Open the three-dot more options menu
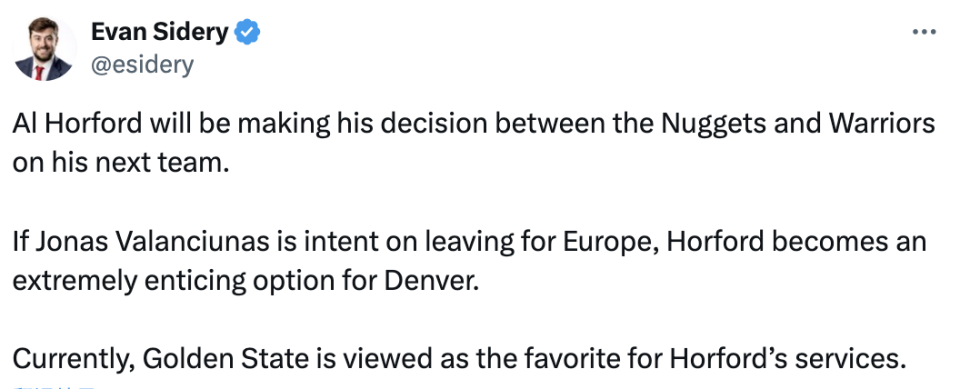The width and height of the screenshot is (960, 389). click(x=924, y=32)
